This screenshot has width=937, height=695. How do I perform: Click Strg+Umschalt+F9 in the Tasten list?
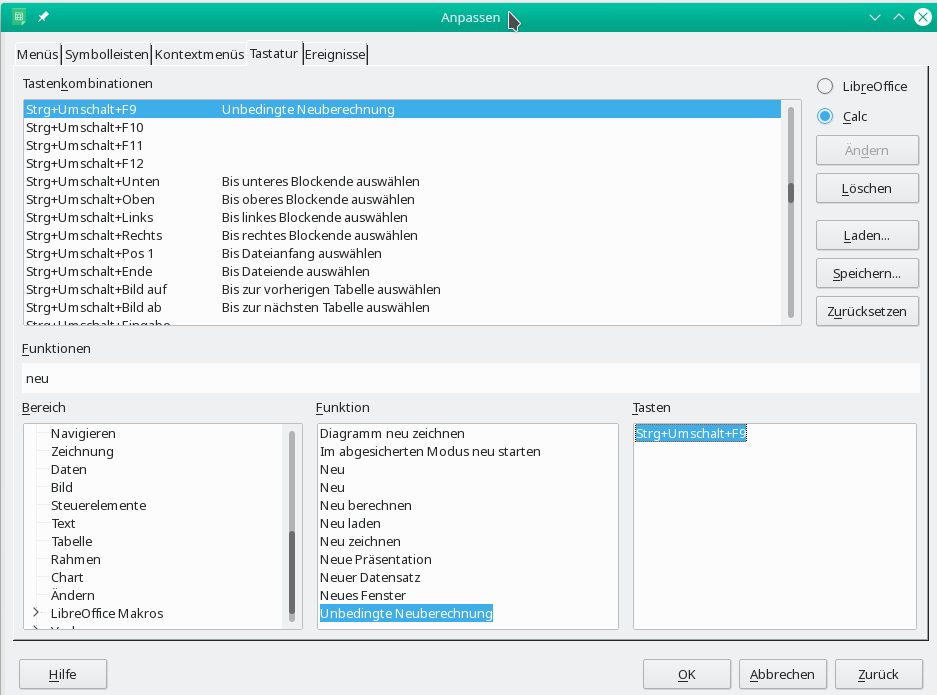pyautogui.click(x=691, y=433)
